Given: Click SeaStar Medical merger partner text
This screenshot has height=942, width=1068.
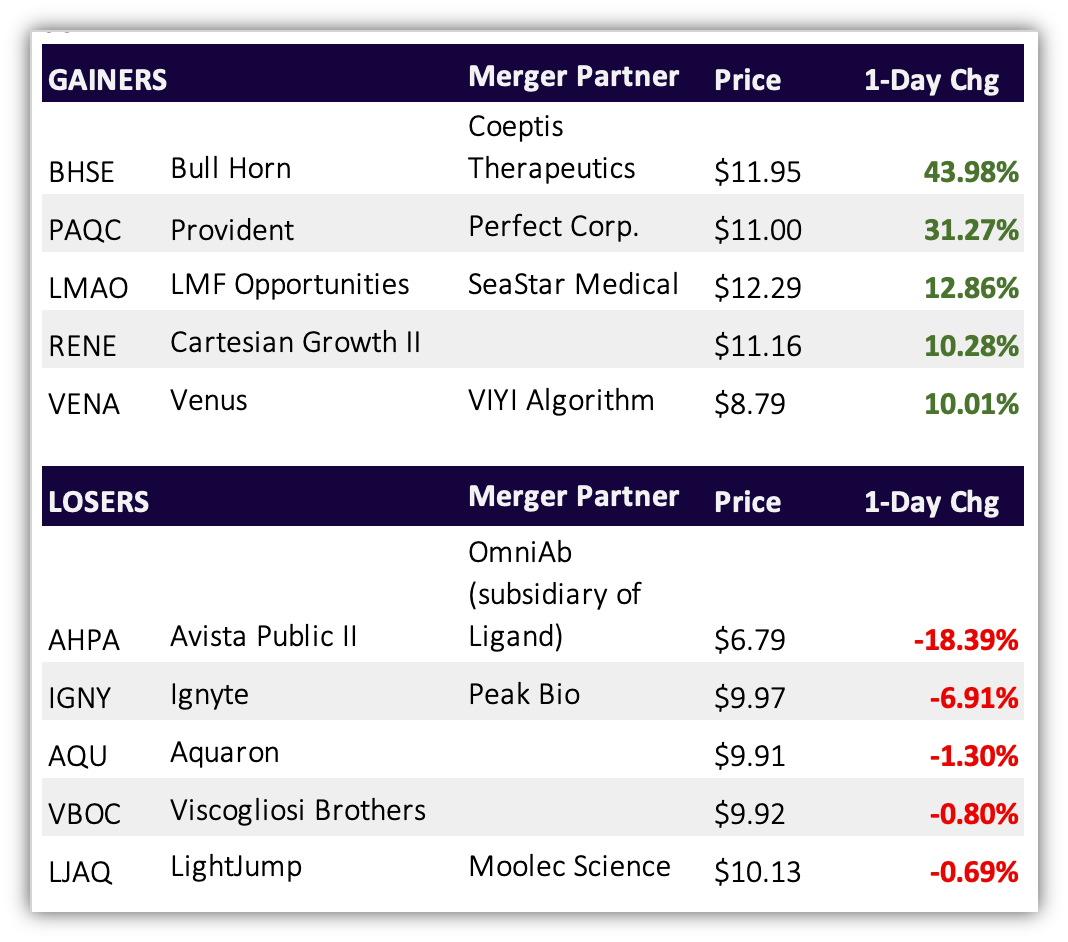Looking at the screenshot, I should 573,284.
